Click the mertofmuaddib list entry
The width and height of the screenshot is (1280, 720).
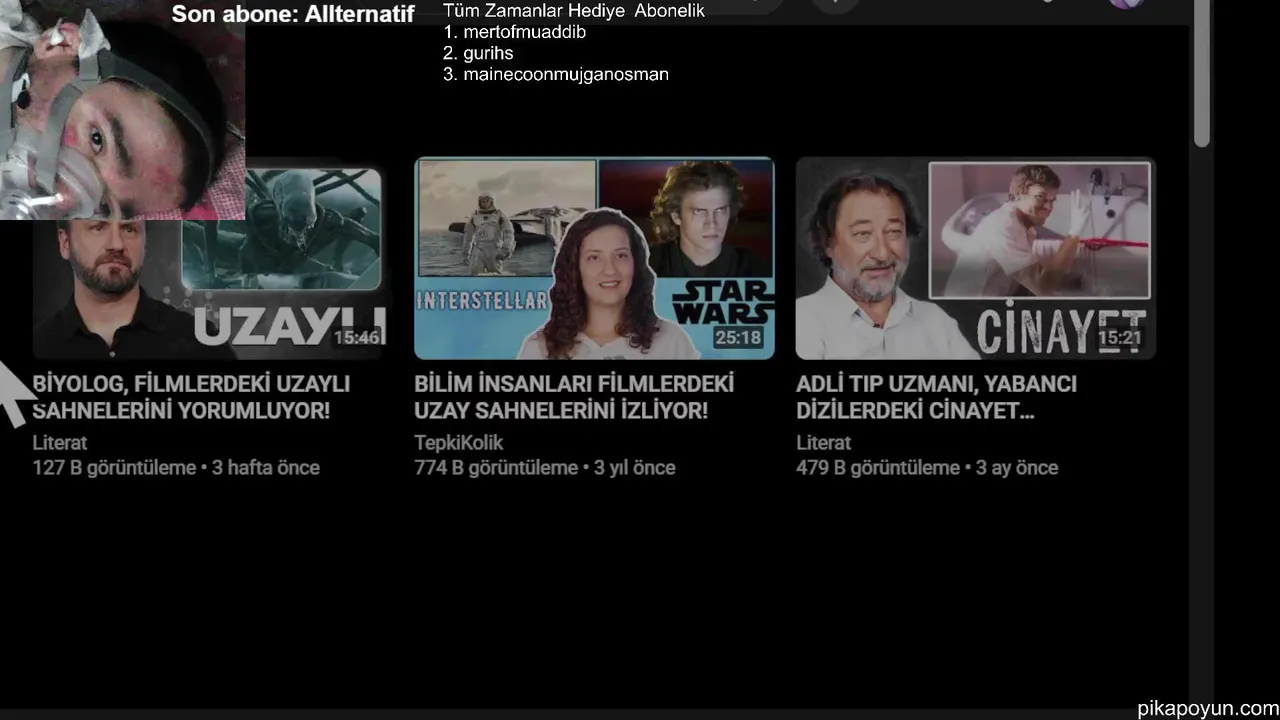coord(515,32)
